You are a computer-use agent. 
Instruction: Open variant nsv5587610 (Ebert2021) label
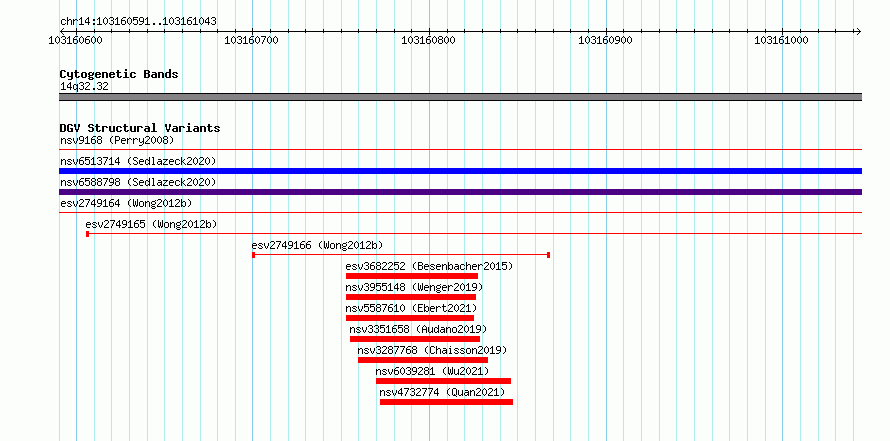coord(411,308)
